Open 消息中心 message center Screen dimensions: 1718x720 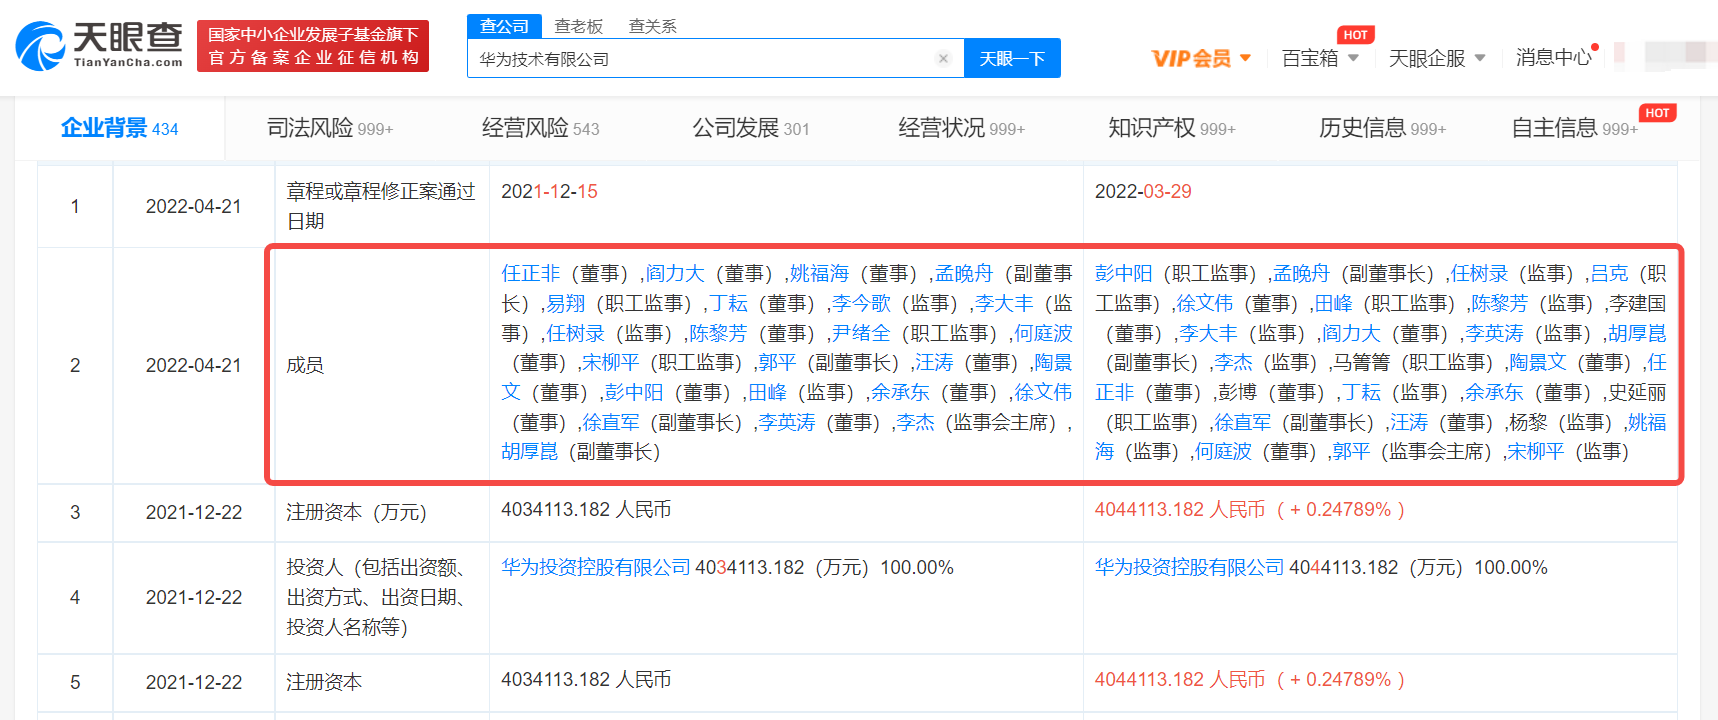(x=1553, y=58)
